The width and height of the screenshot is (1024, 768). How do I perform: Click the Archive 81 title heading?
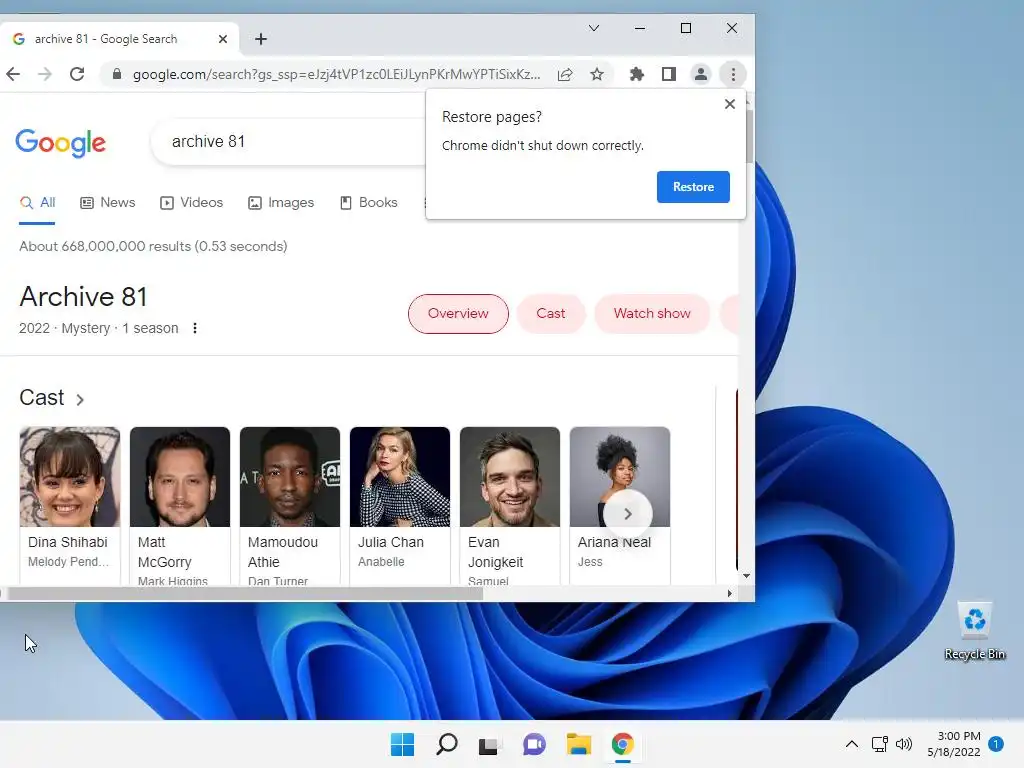pyautogui.click(x=83, y=296)
